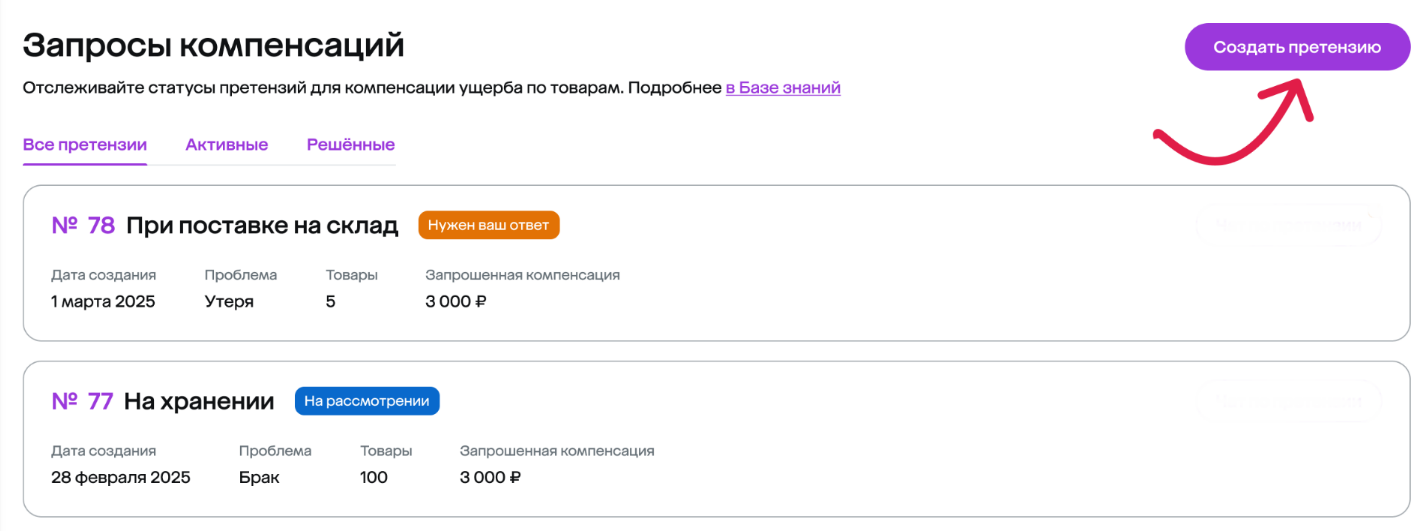This screenshot has width=1427, height=531.
Task: Click the Создать претензию button
Action: point(1297,47)
